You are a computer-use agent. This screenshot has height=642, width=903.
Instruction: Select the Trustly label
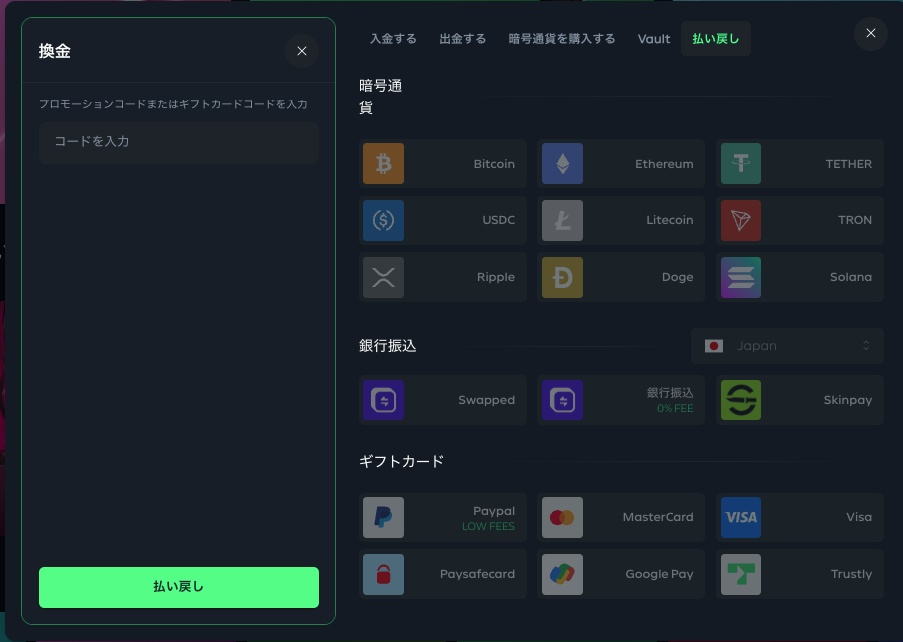coord(851,574)
